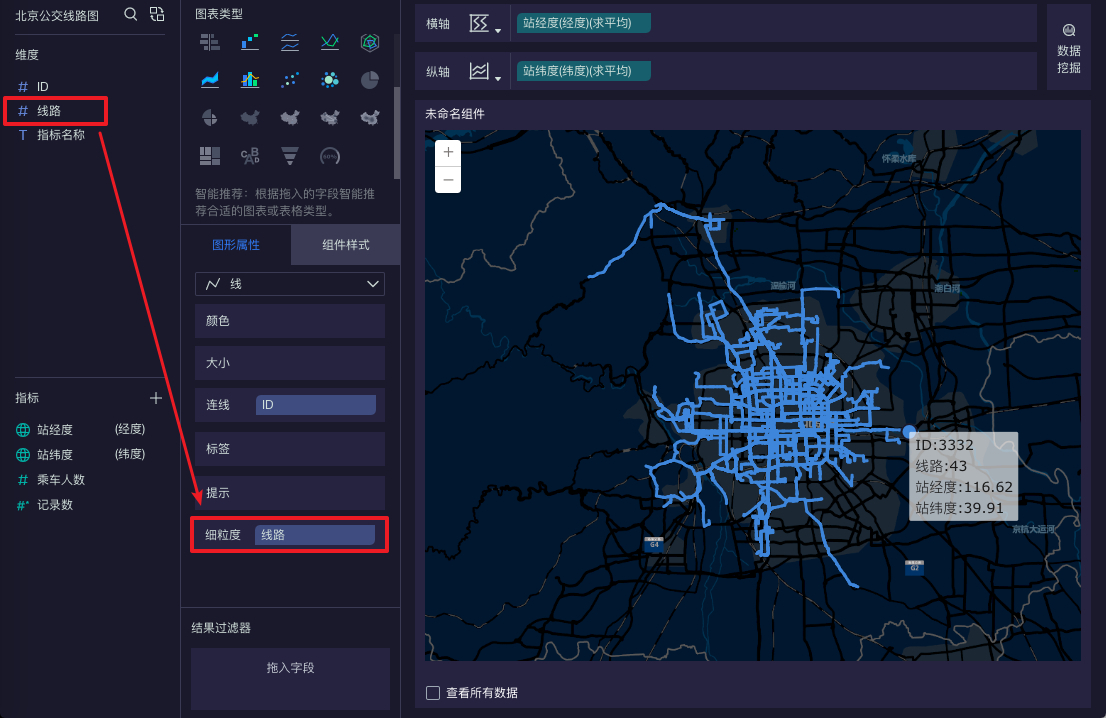
Task: Click the highlighted data point on the map
Action: [909, 431]
